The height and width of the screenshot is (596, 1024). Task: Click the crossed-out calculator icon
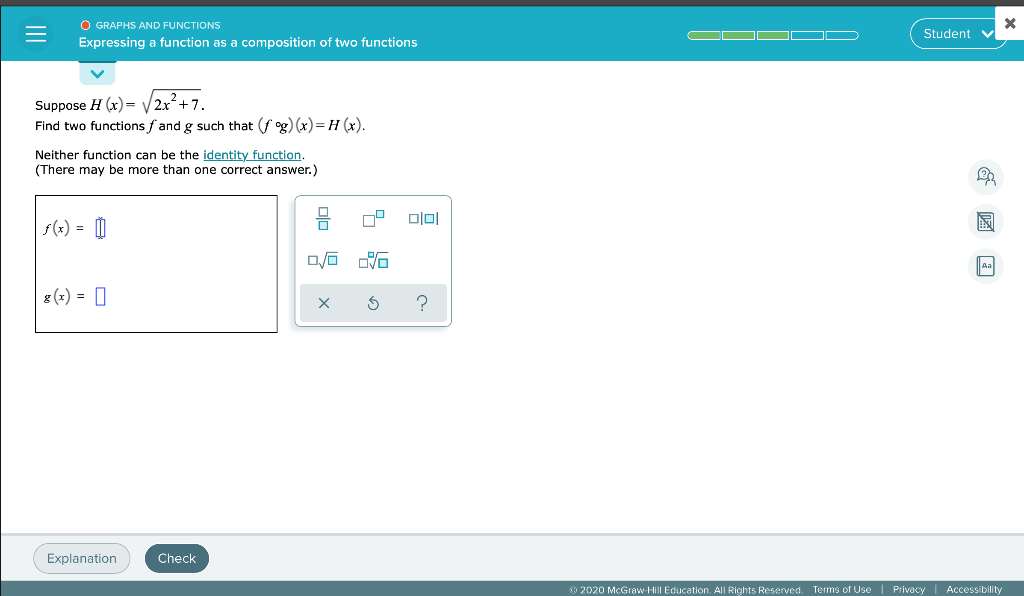985,221
